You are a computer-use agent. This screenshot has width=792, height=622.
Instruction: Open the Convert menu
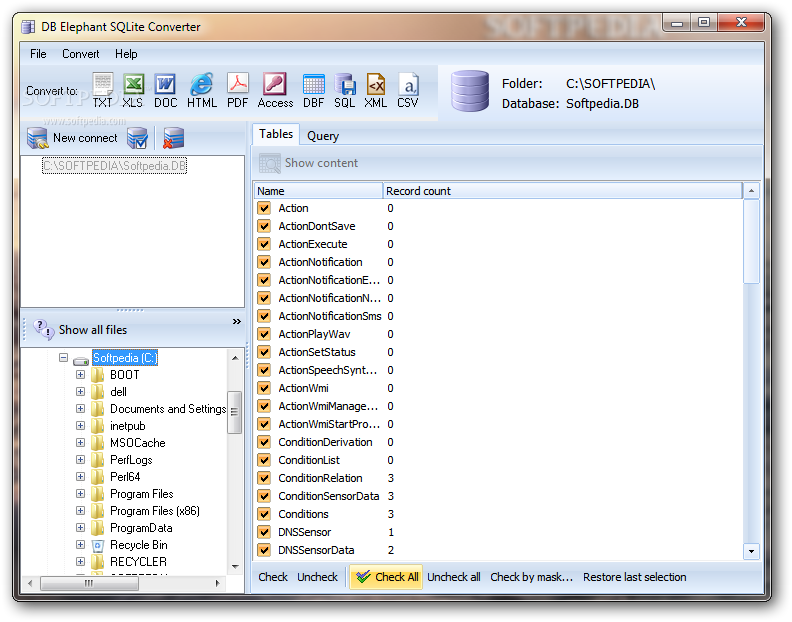pos(80,54)
